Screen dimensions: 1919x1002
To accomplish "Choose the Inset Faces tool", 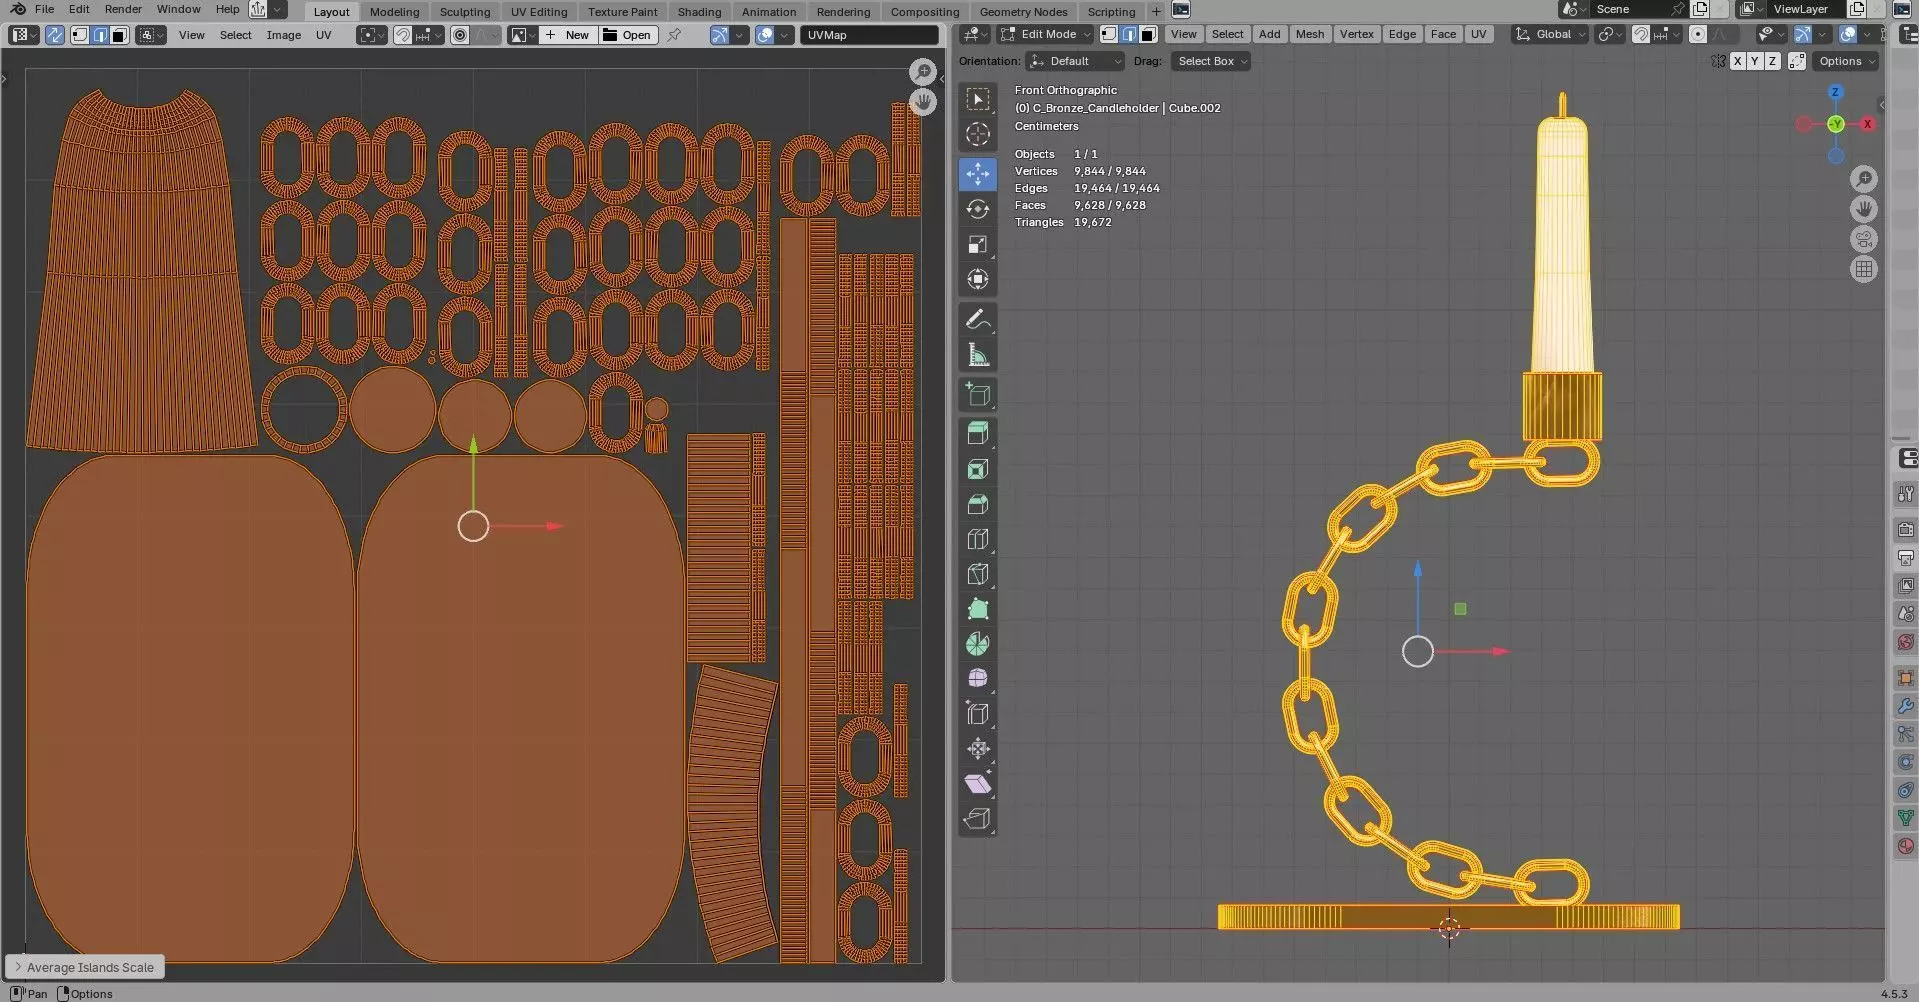I will pos(978,469).
